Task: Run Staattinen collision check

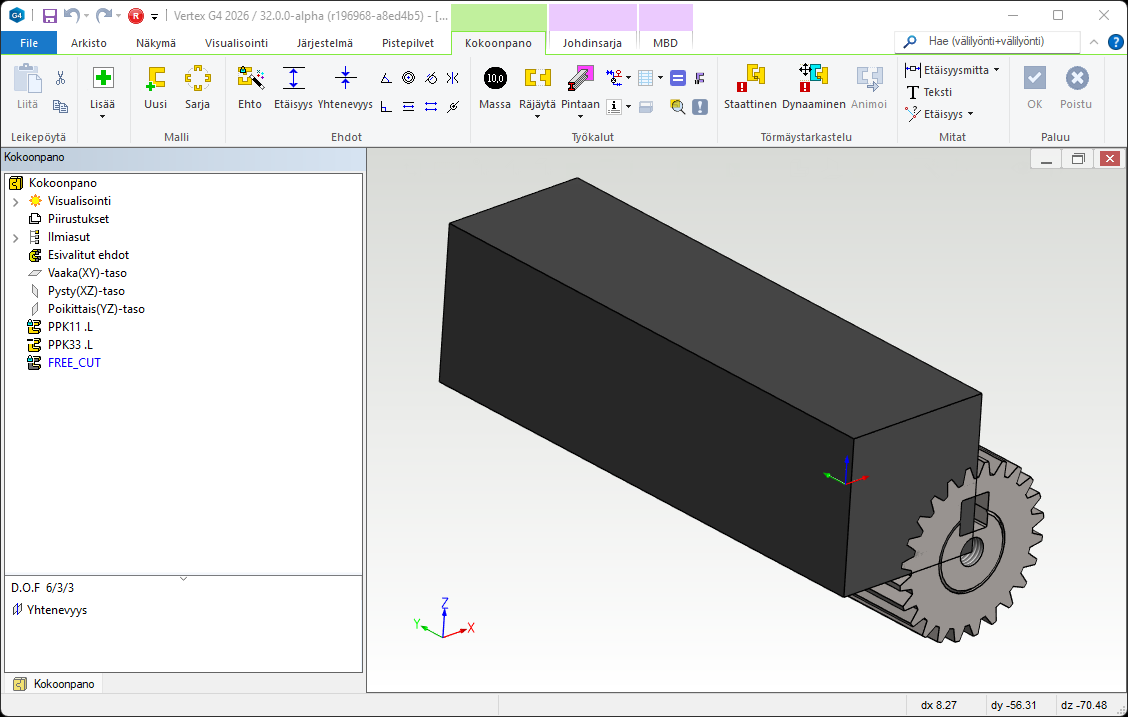Action: 750,87
